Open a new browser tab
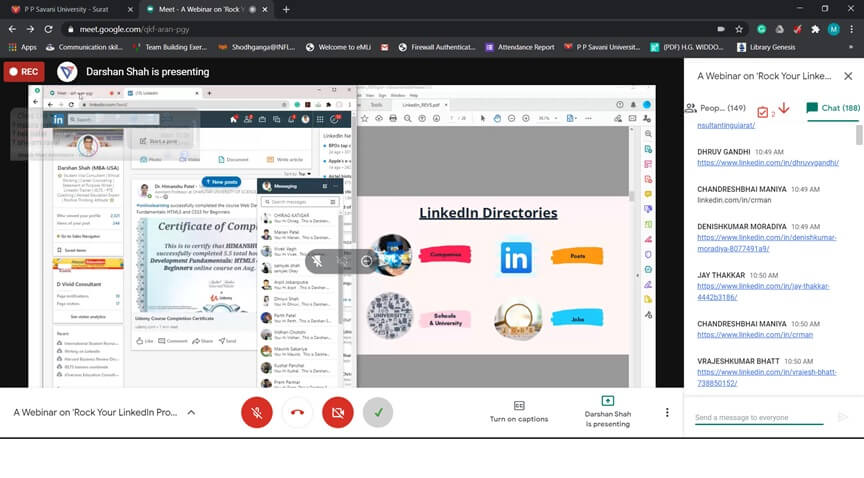864x478 pixels. (286, 9)
